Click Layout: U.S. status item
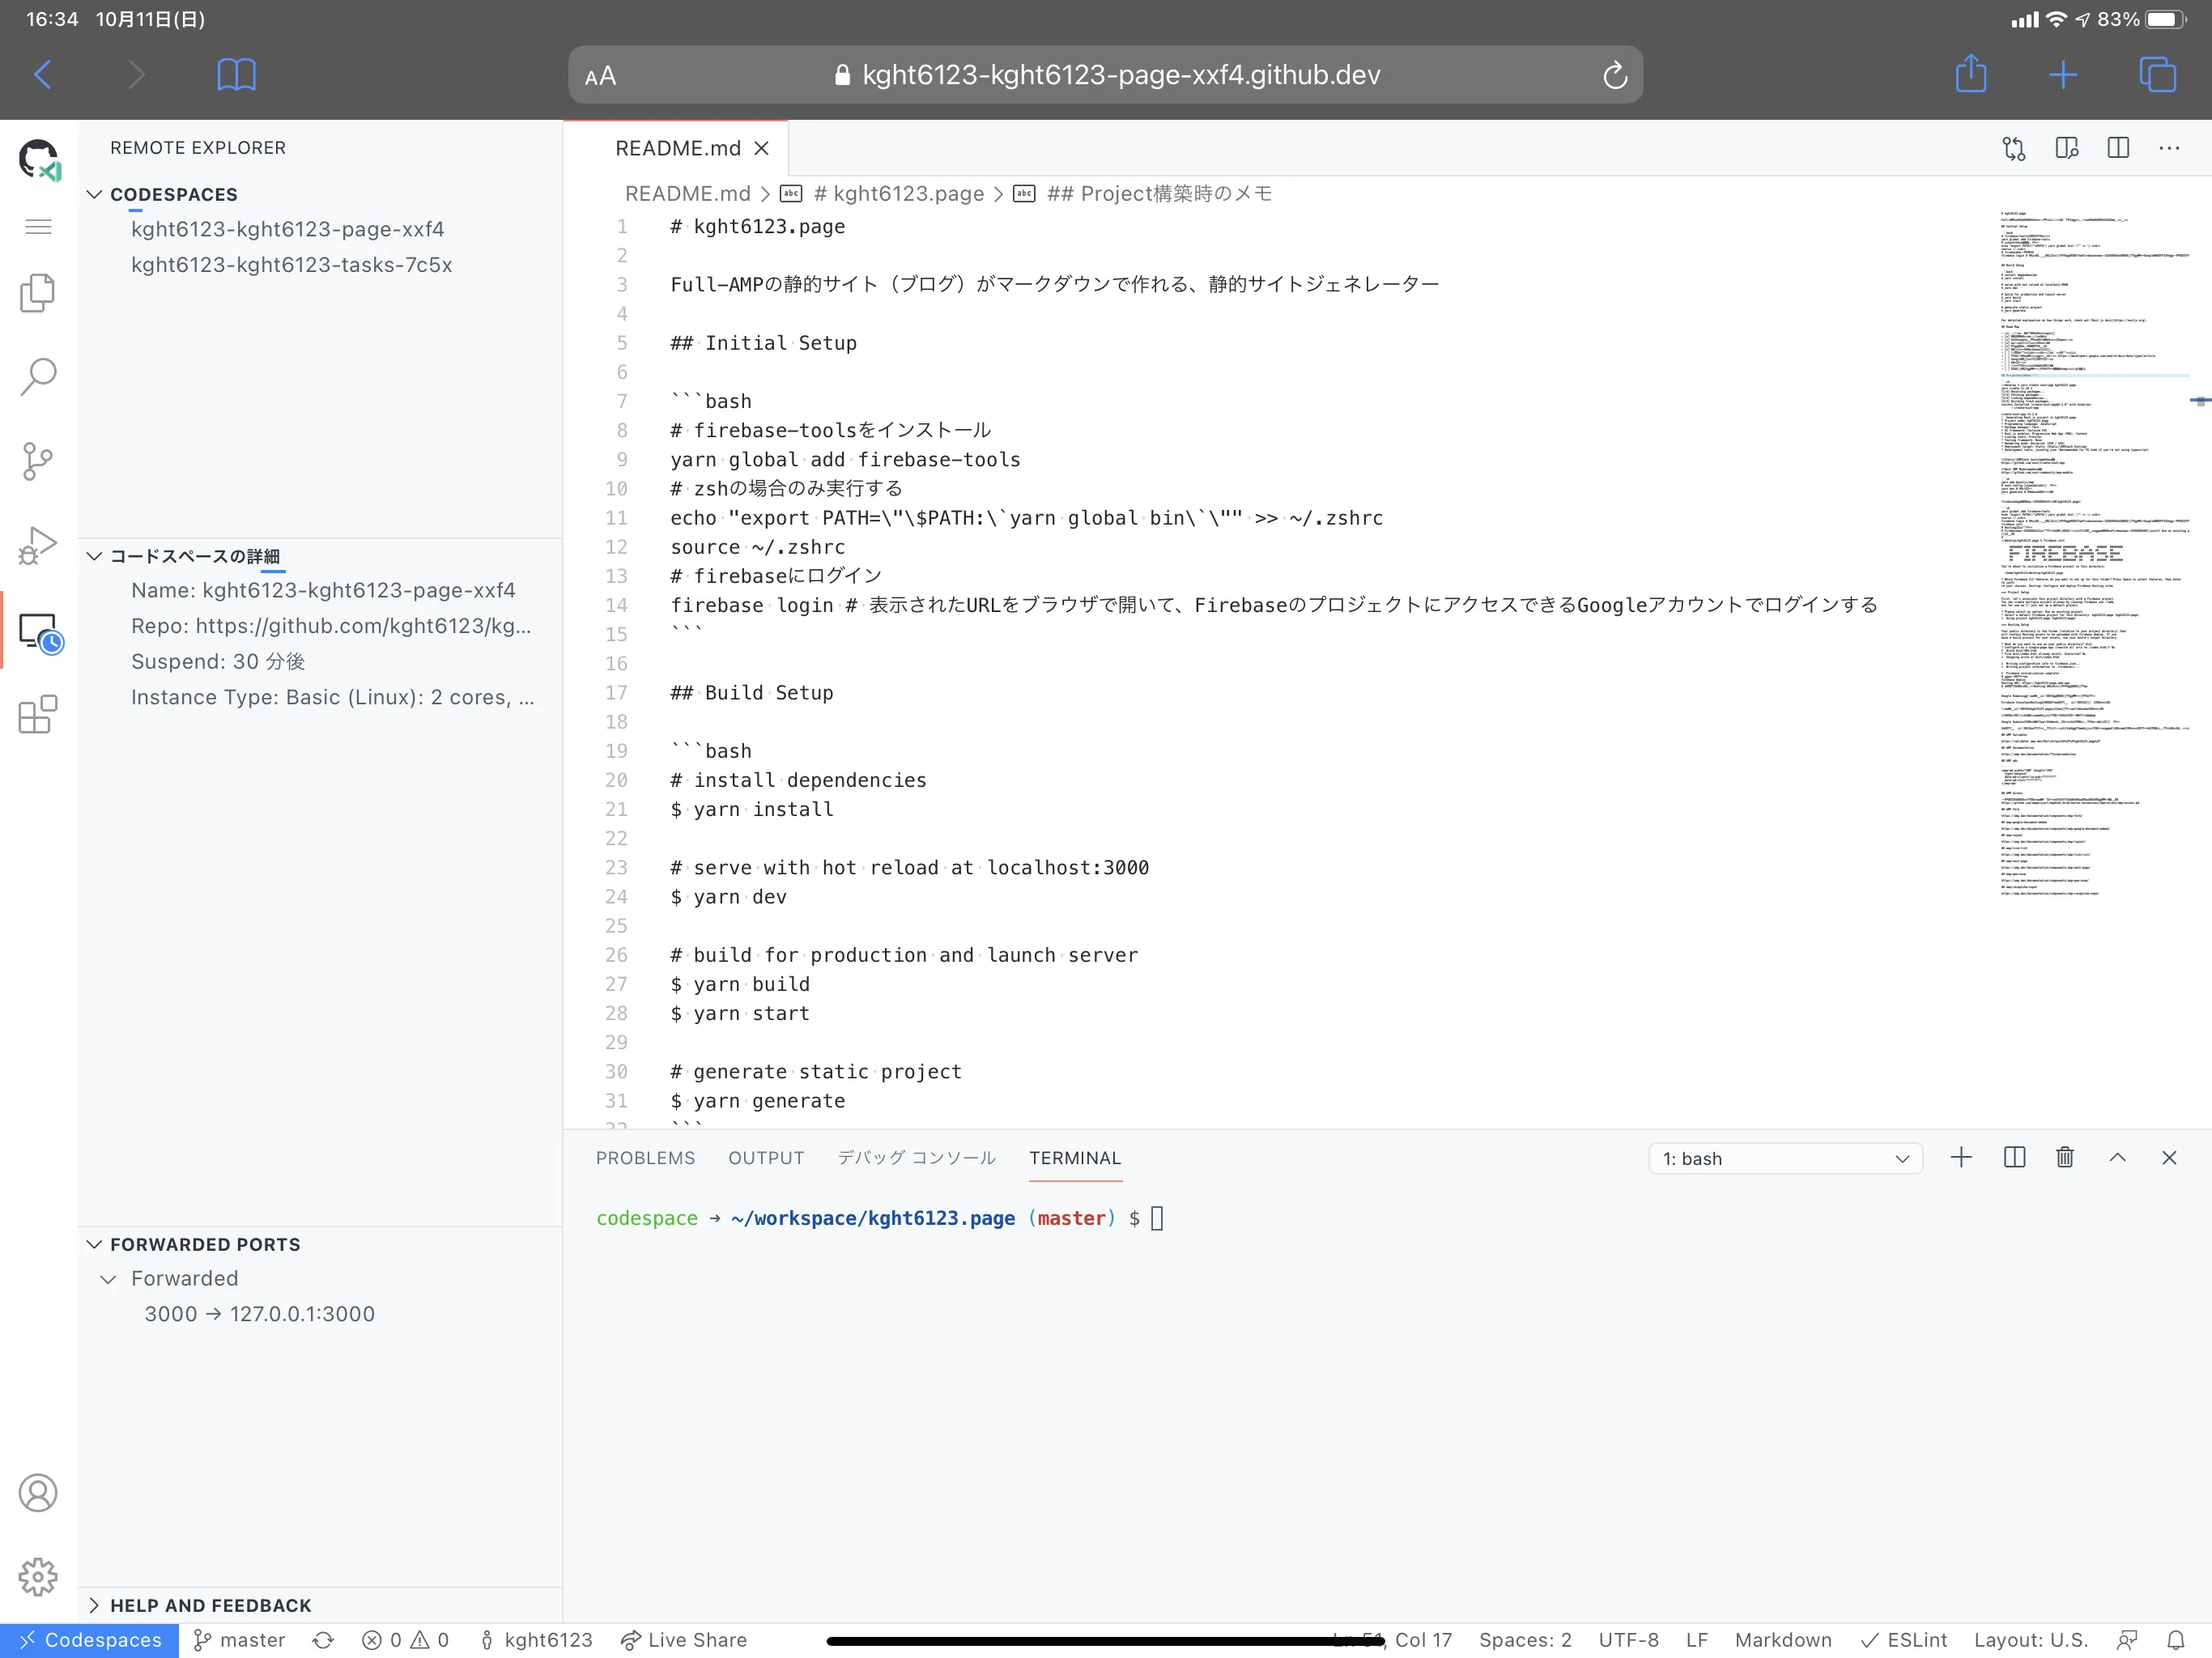The height and width of the screenshot is (1658, 2212). pos(2030,1640)
